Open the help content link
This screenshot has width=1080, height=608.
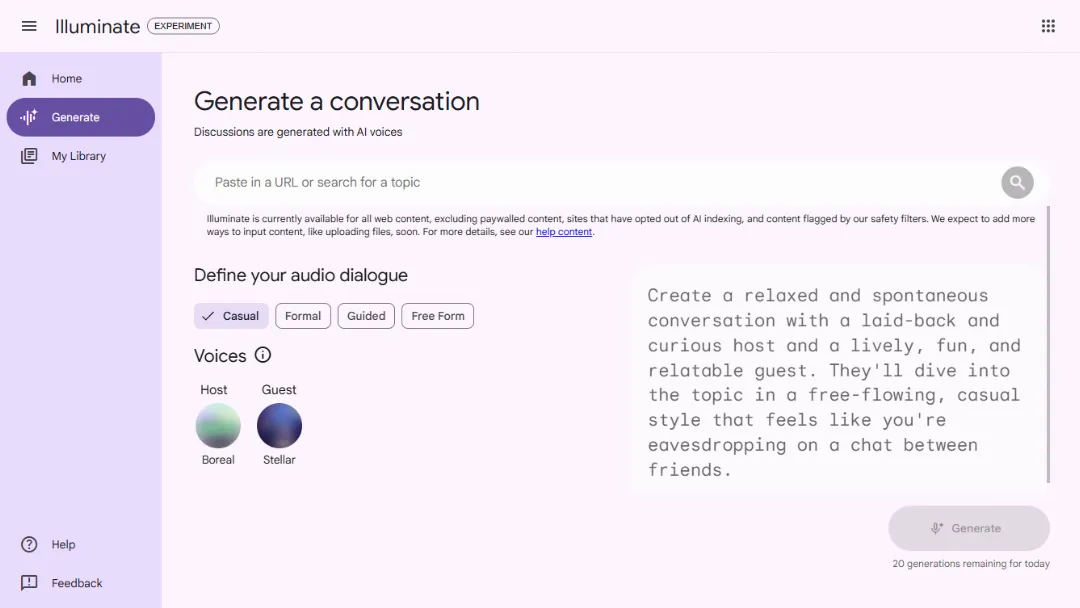pyautogui.click(x=563, y=232)
